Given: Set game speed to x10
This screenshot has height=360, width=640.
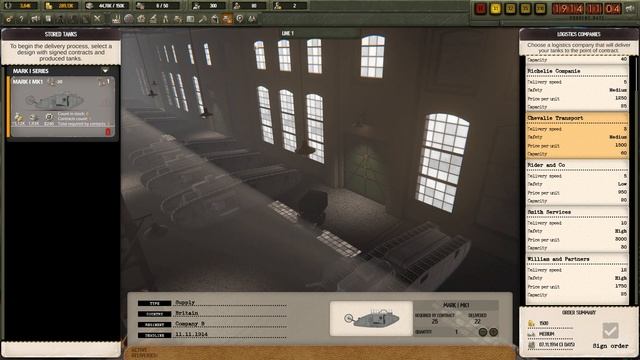Looking at the screenshot, I should [540, 9].
